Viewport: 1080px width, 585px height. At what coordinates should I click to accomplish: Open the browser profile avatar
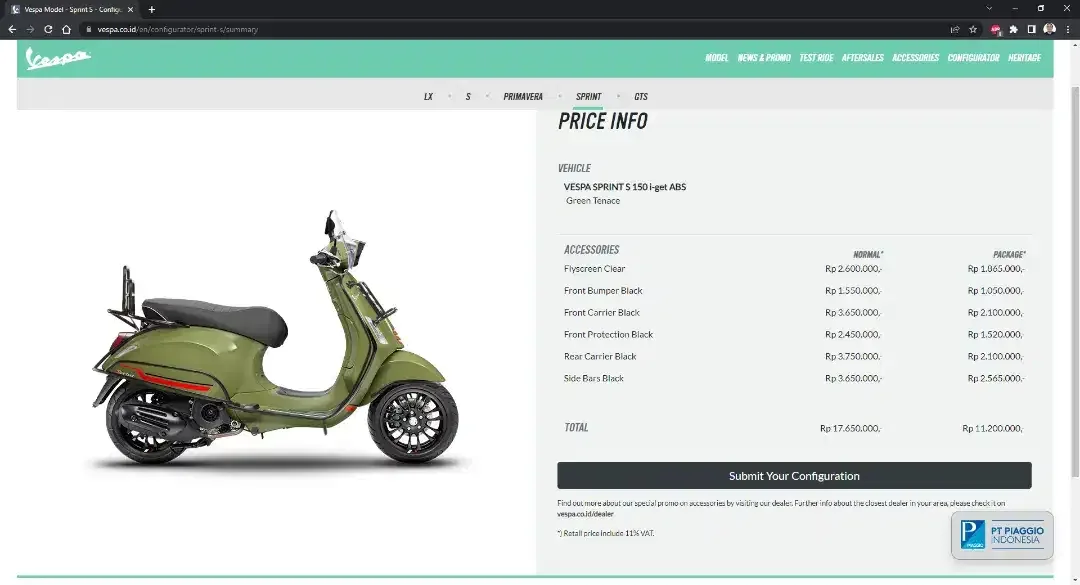point(1050,29)
